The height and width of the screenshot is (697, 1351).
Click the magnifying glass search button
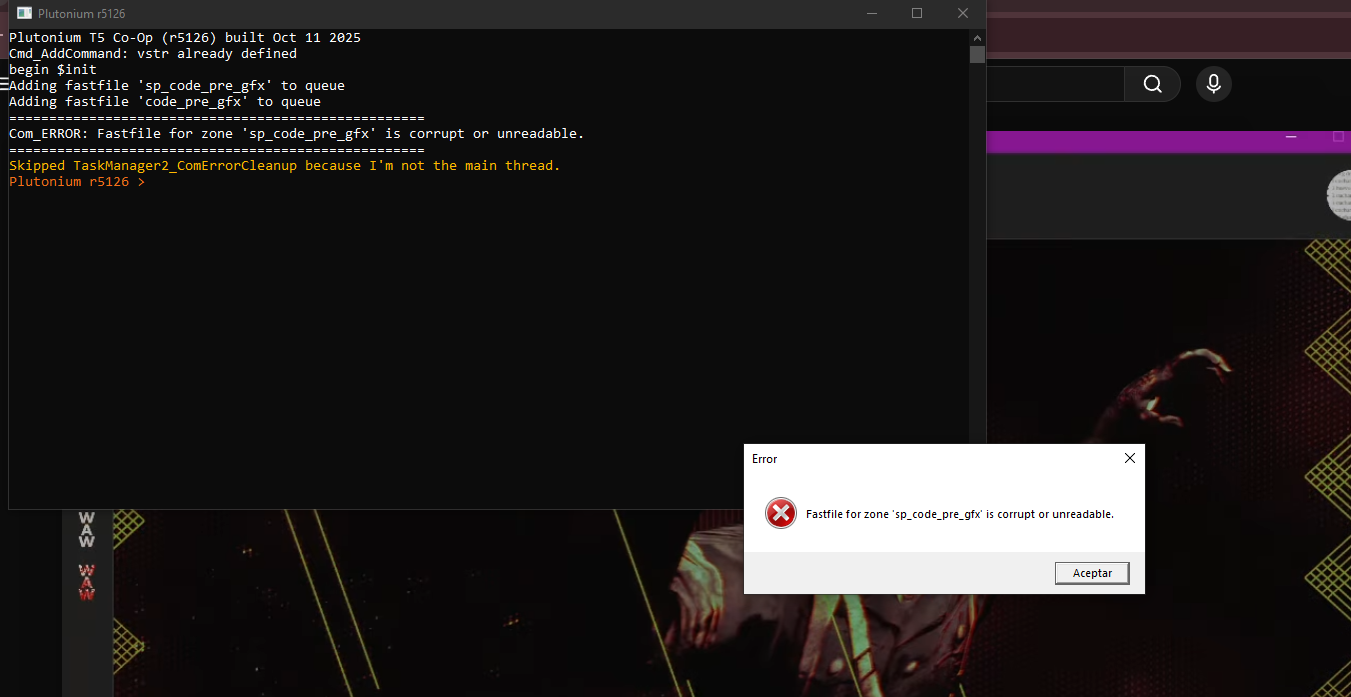click(x=1152, y=84)
